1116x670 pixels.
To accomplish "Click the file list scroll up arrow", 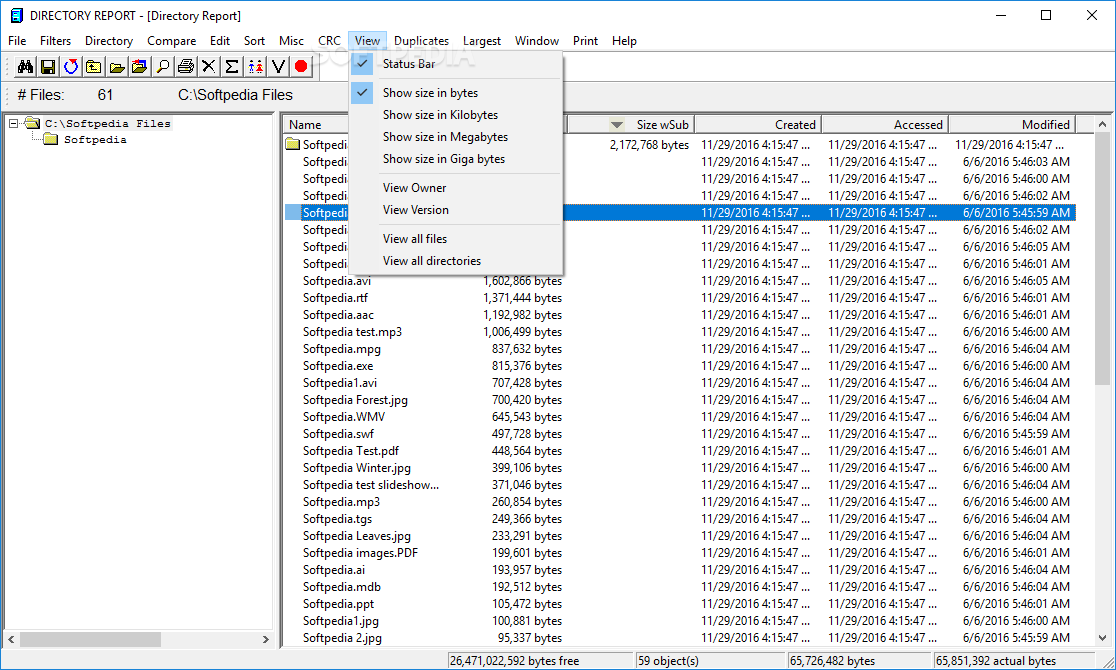I will [x=1102, y=124].
